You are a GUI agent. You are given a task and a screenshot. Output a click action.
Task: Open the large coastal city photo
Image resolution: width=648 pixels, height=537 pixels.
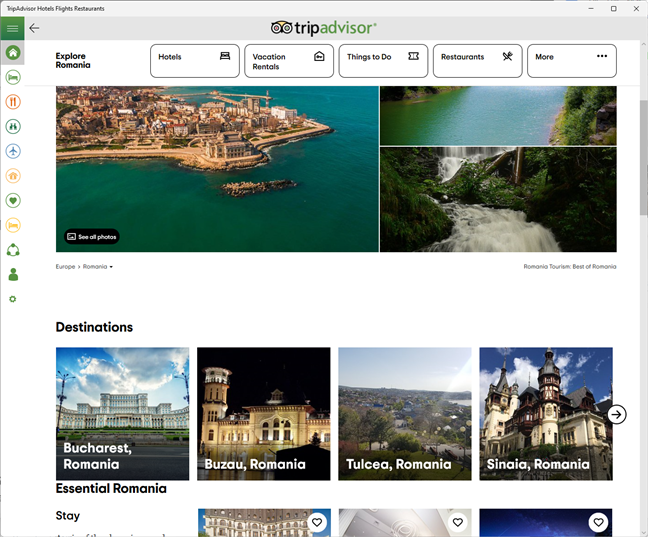pyautogui.click(x=217, y=169)
